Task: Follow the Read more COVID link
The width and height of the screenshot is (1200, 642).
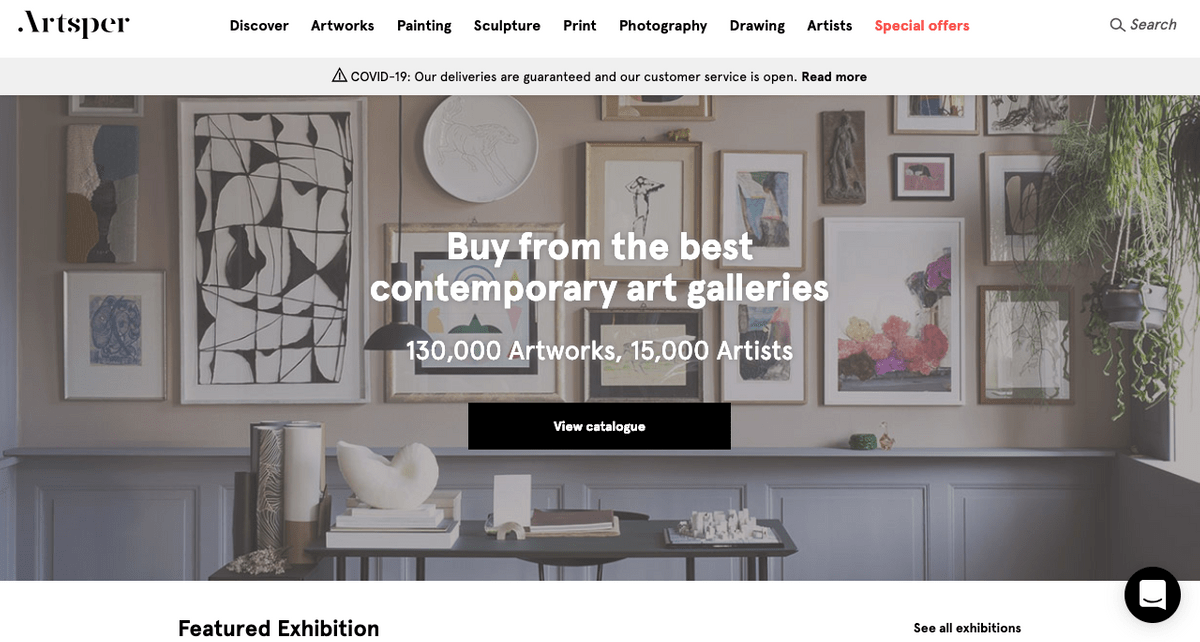Action: (x=834, y=77)
